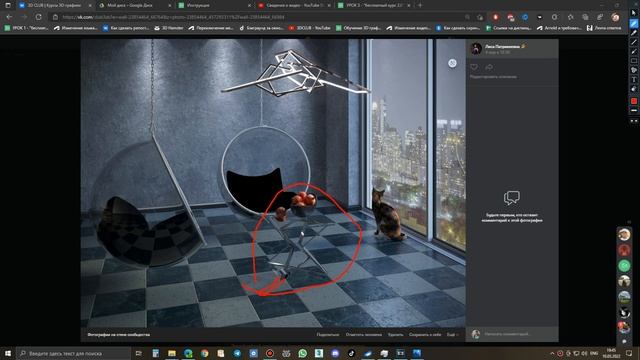640x360 pixels.
Task: Open Discord from the taskbar
Action: click(335, 353)
